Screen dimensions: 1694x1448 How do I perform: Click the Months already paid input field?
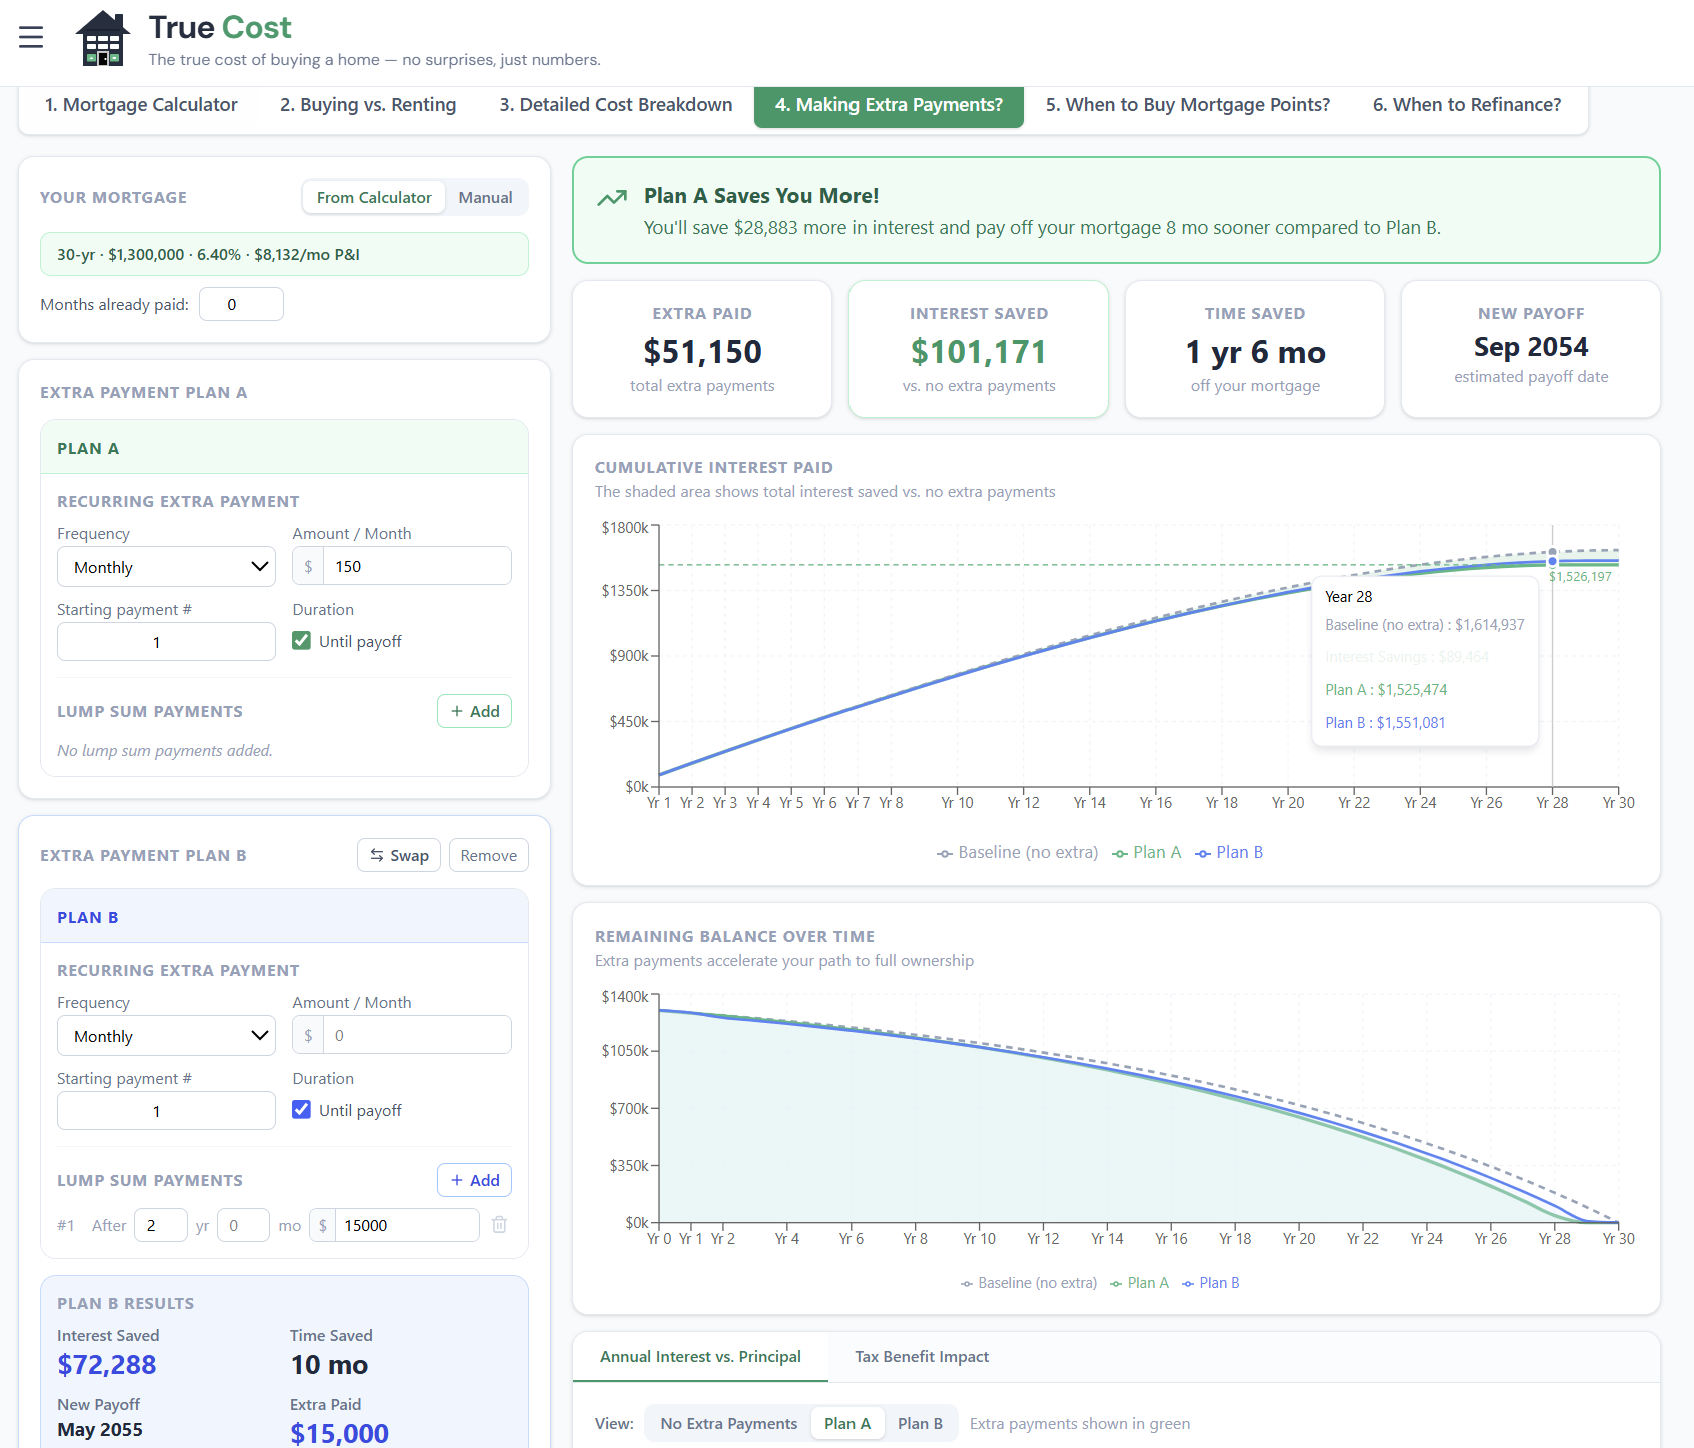point(241,304)
